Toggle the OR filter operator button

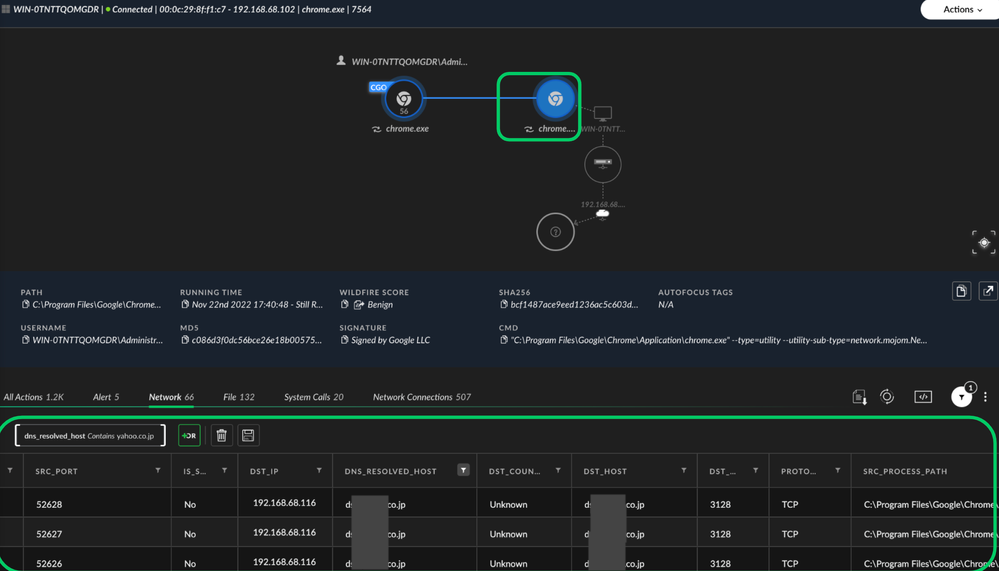(189, 435)
